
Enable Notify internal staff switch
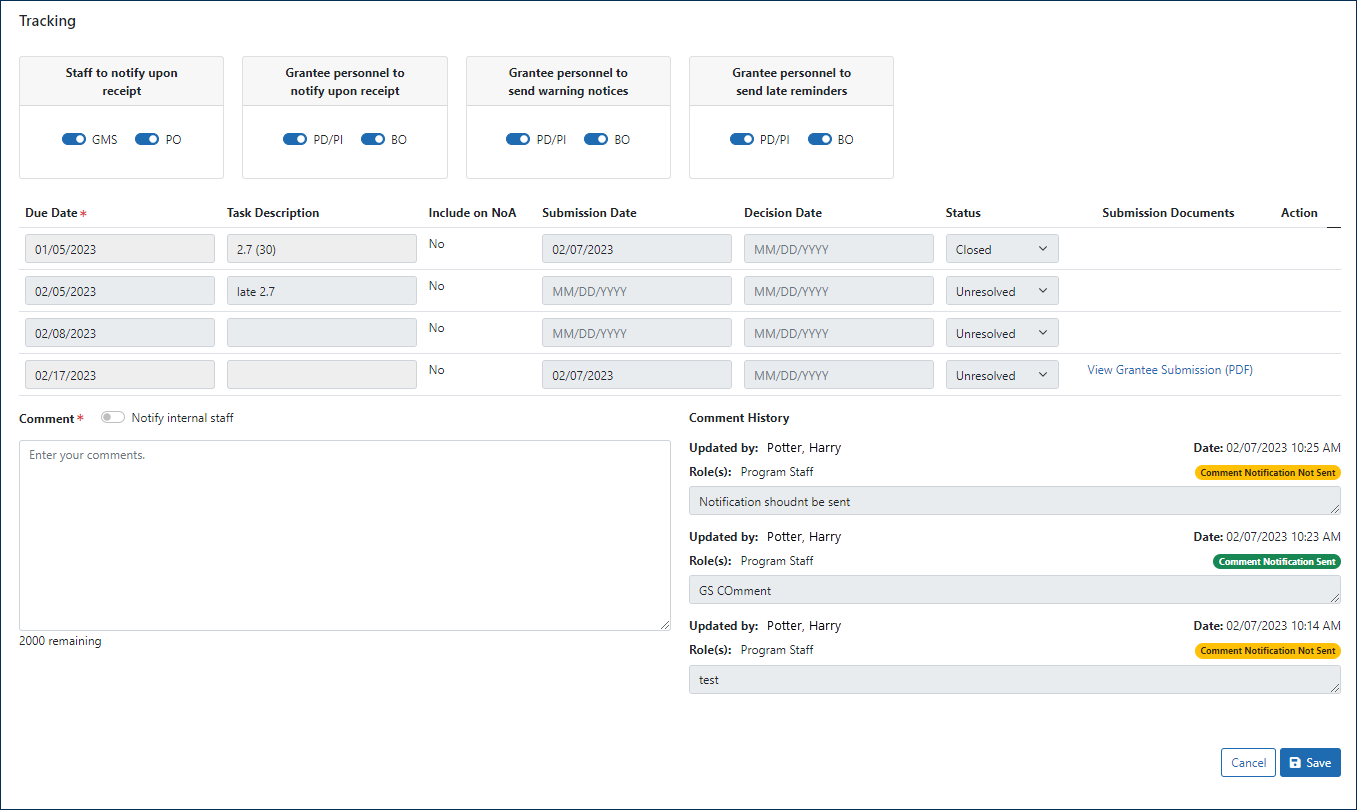pos(113,418)
